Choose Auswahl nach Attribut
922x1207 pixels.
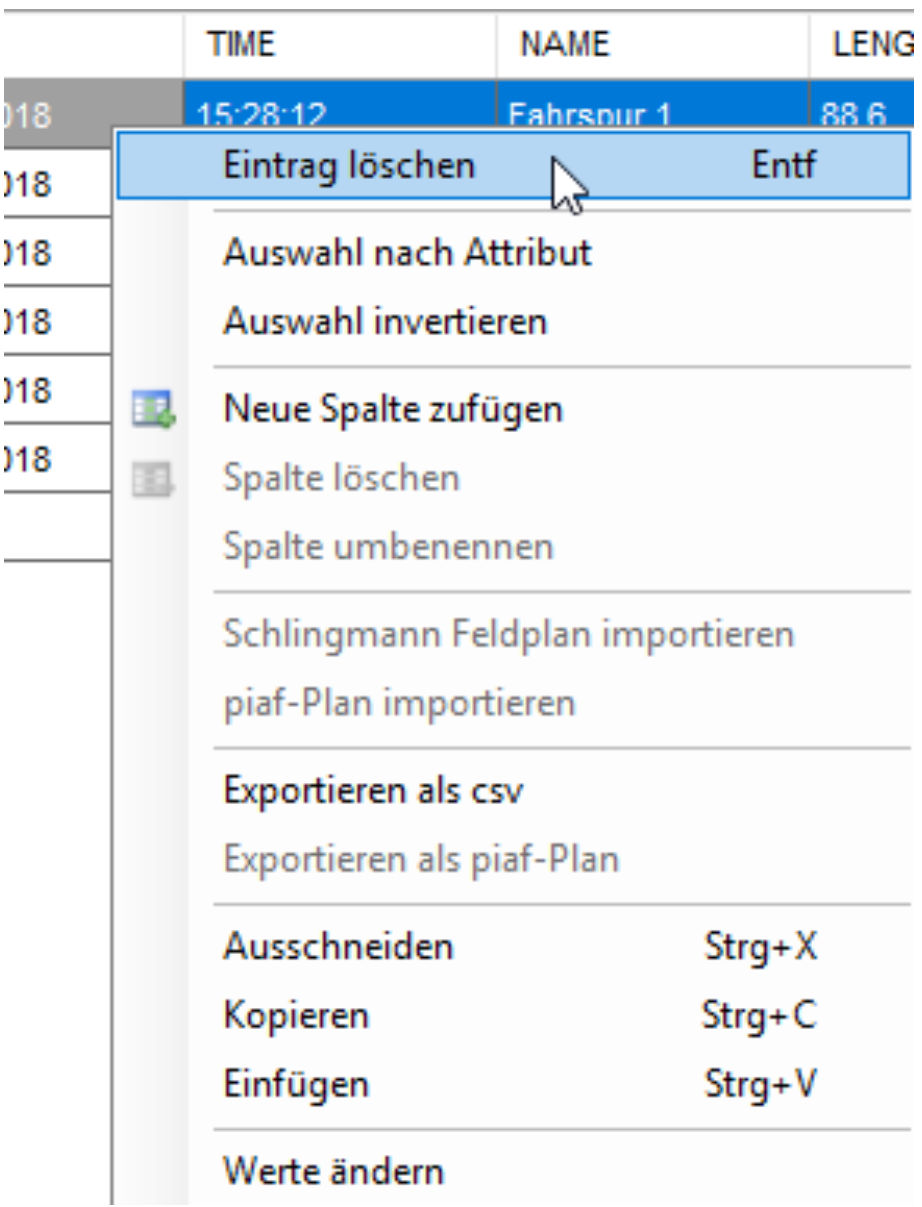click(x=407, y=253)
